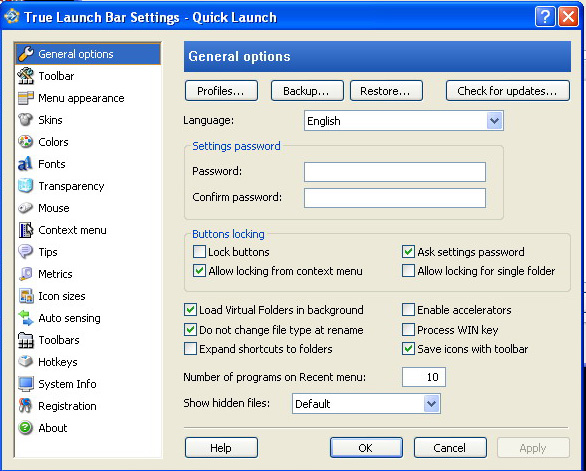The width and height of the screenshot is (586, 471).
Task: Click the Tips speech bubble icon
Action: [x=26, y=252]
